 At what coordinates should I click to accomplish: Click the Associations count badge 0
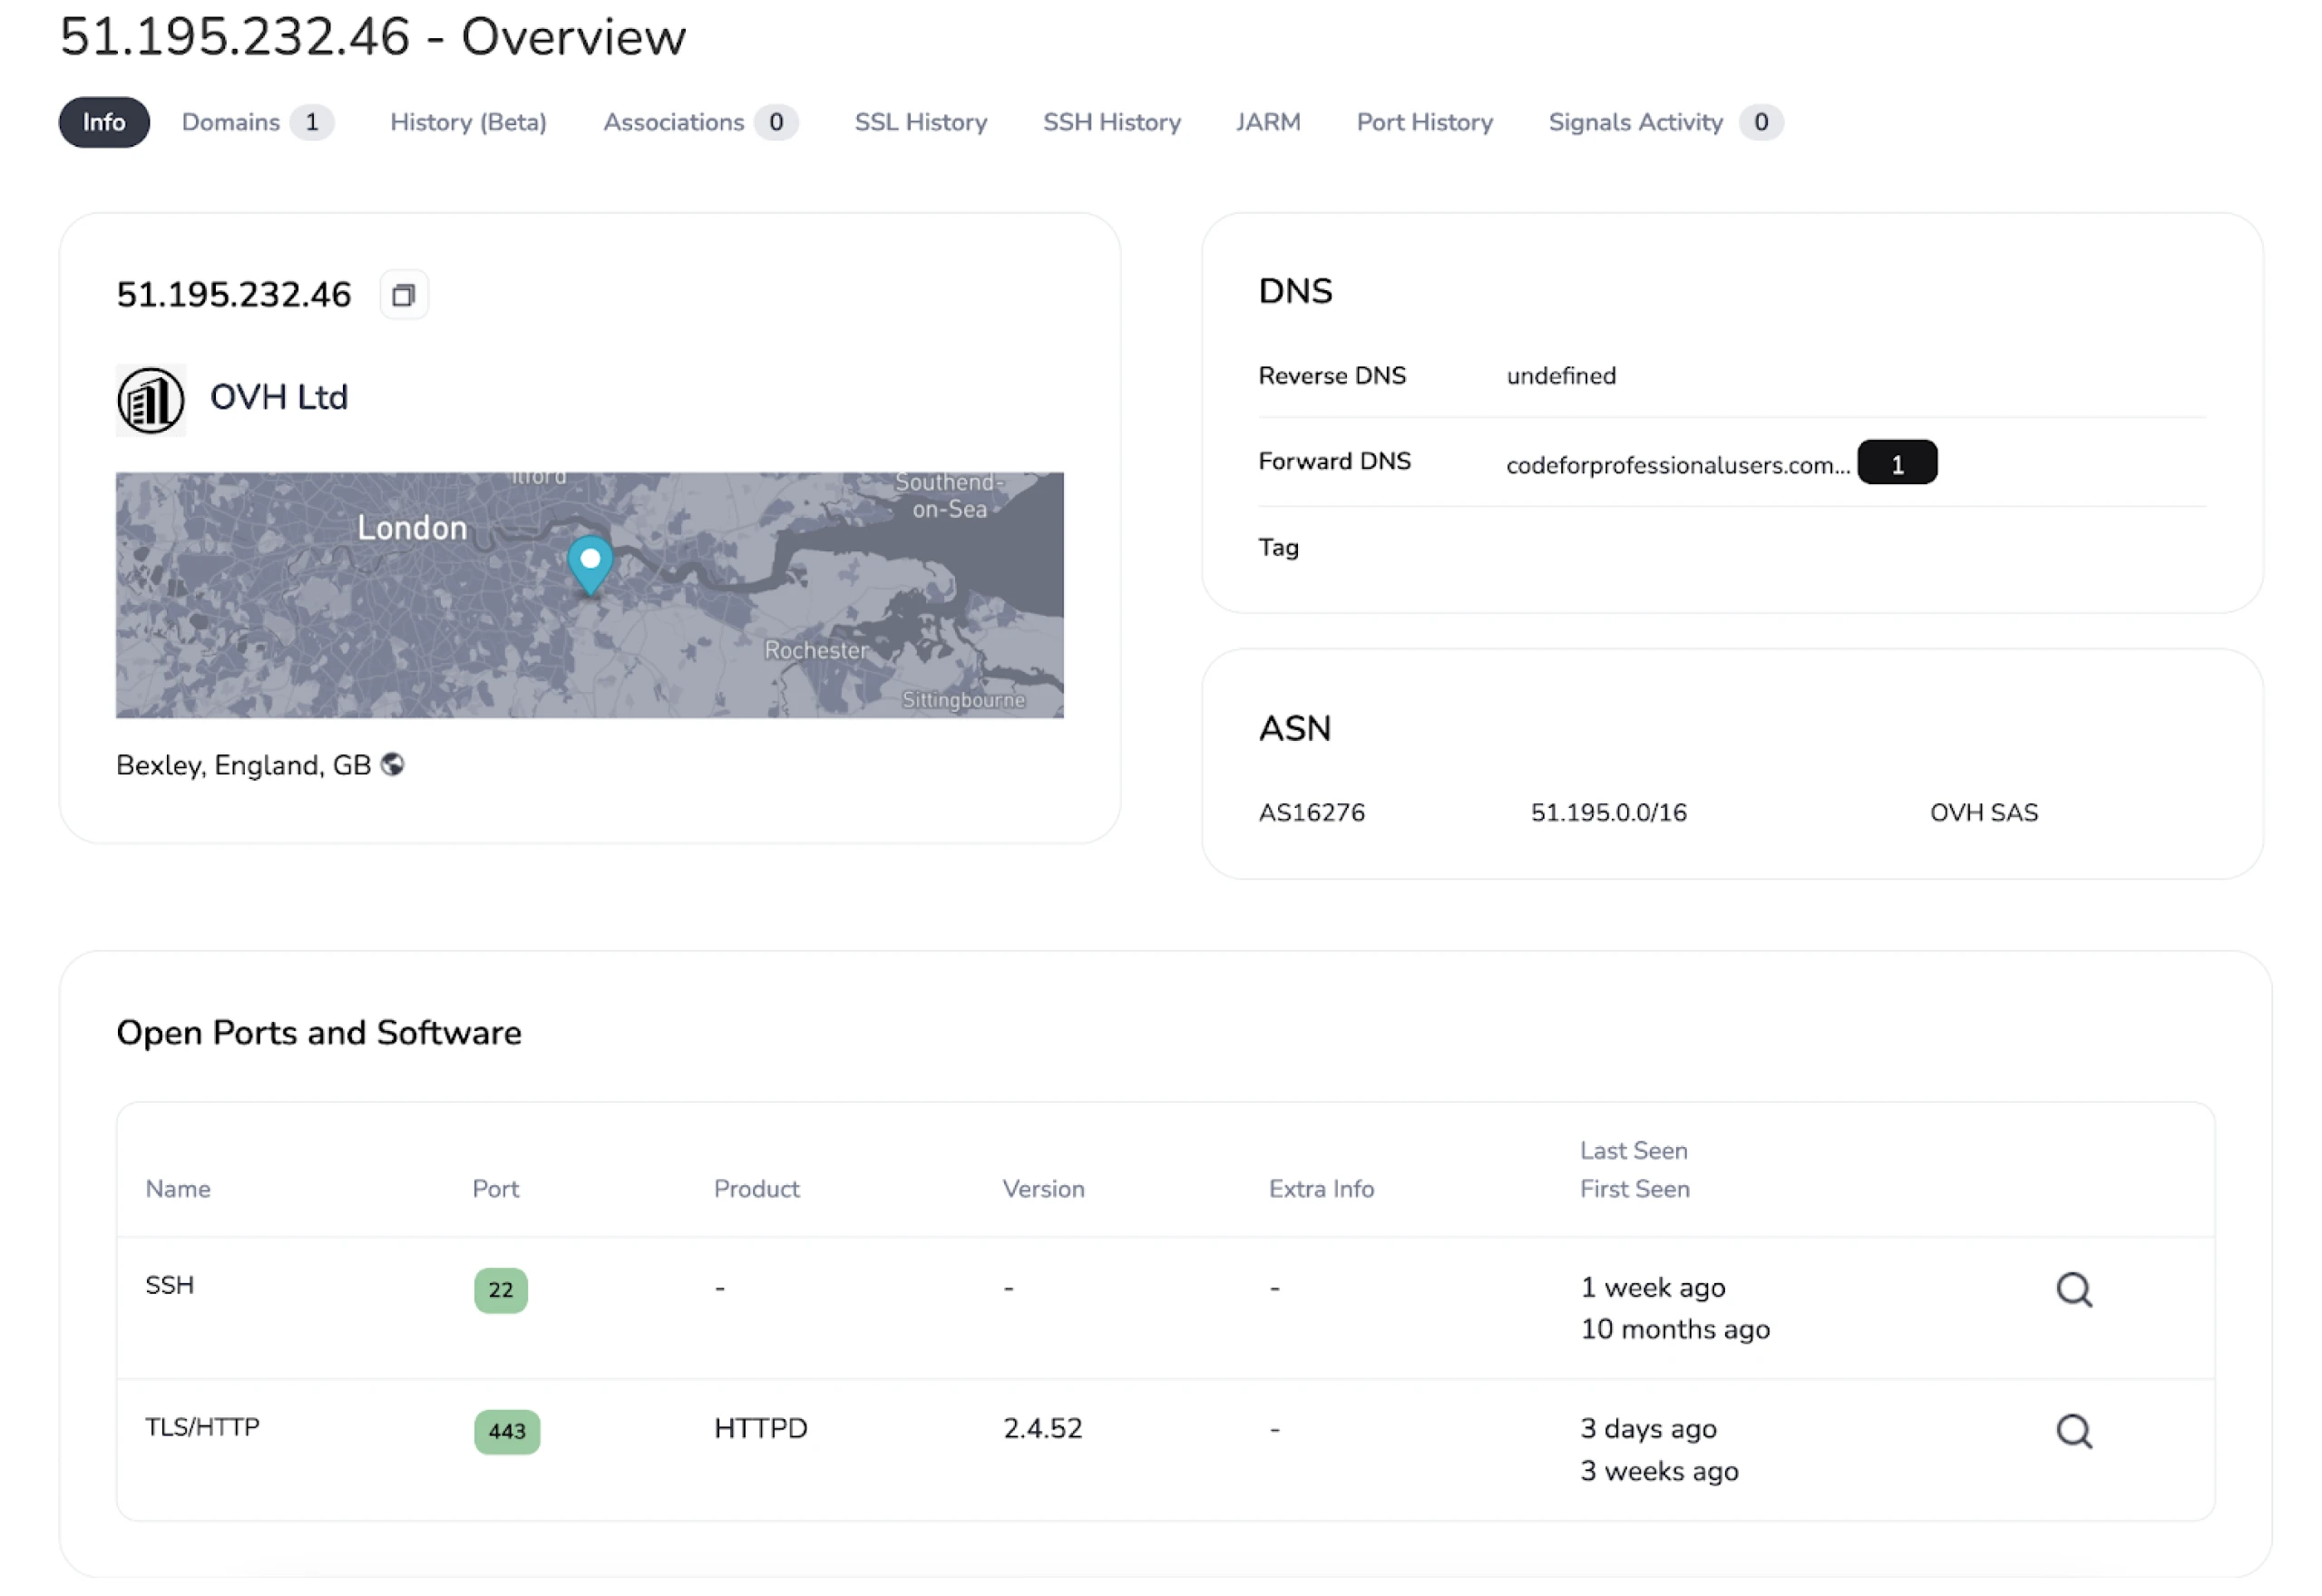[776, 122]
